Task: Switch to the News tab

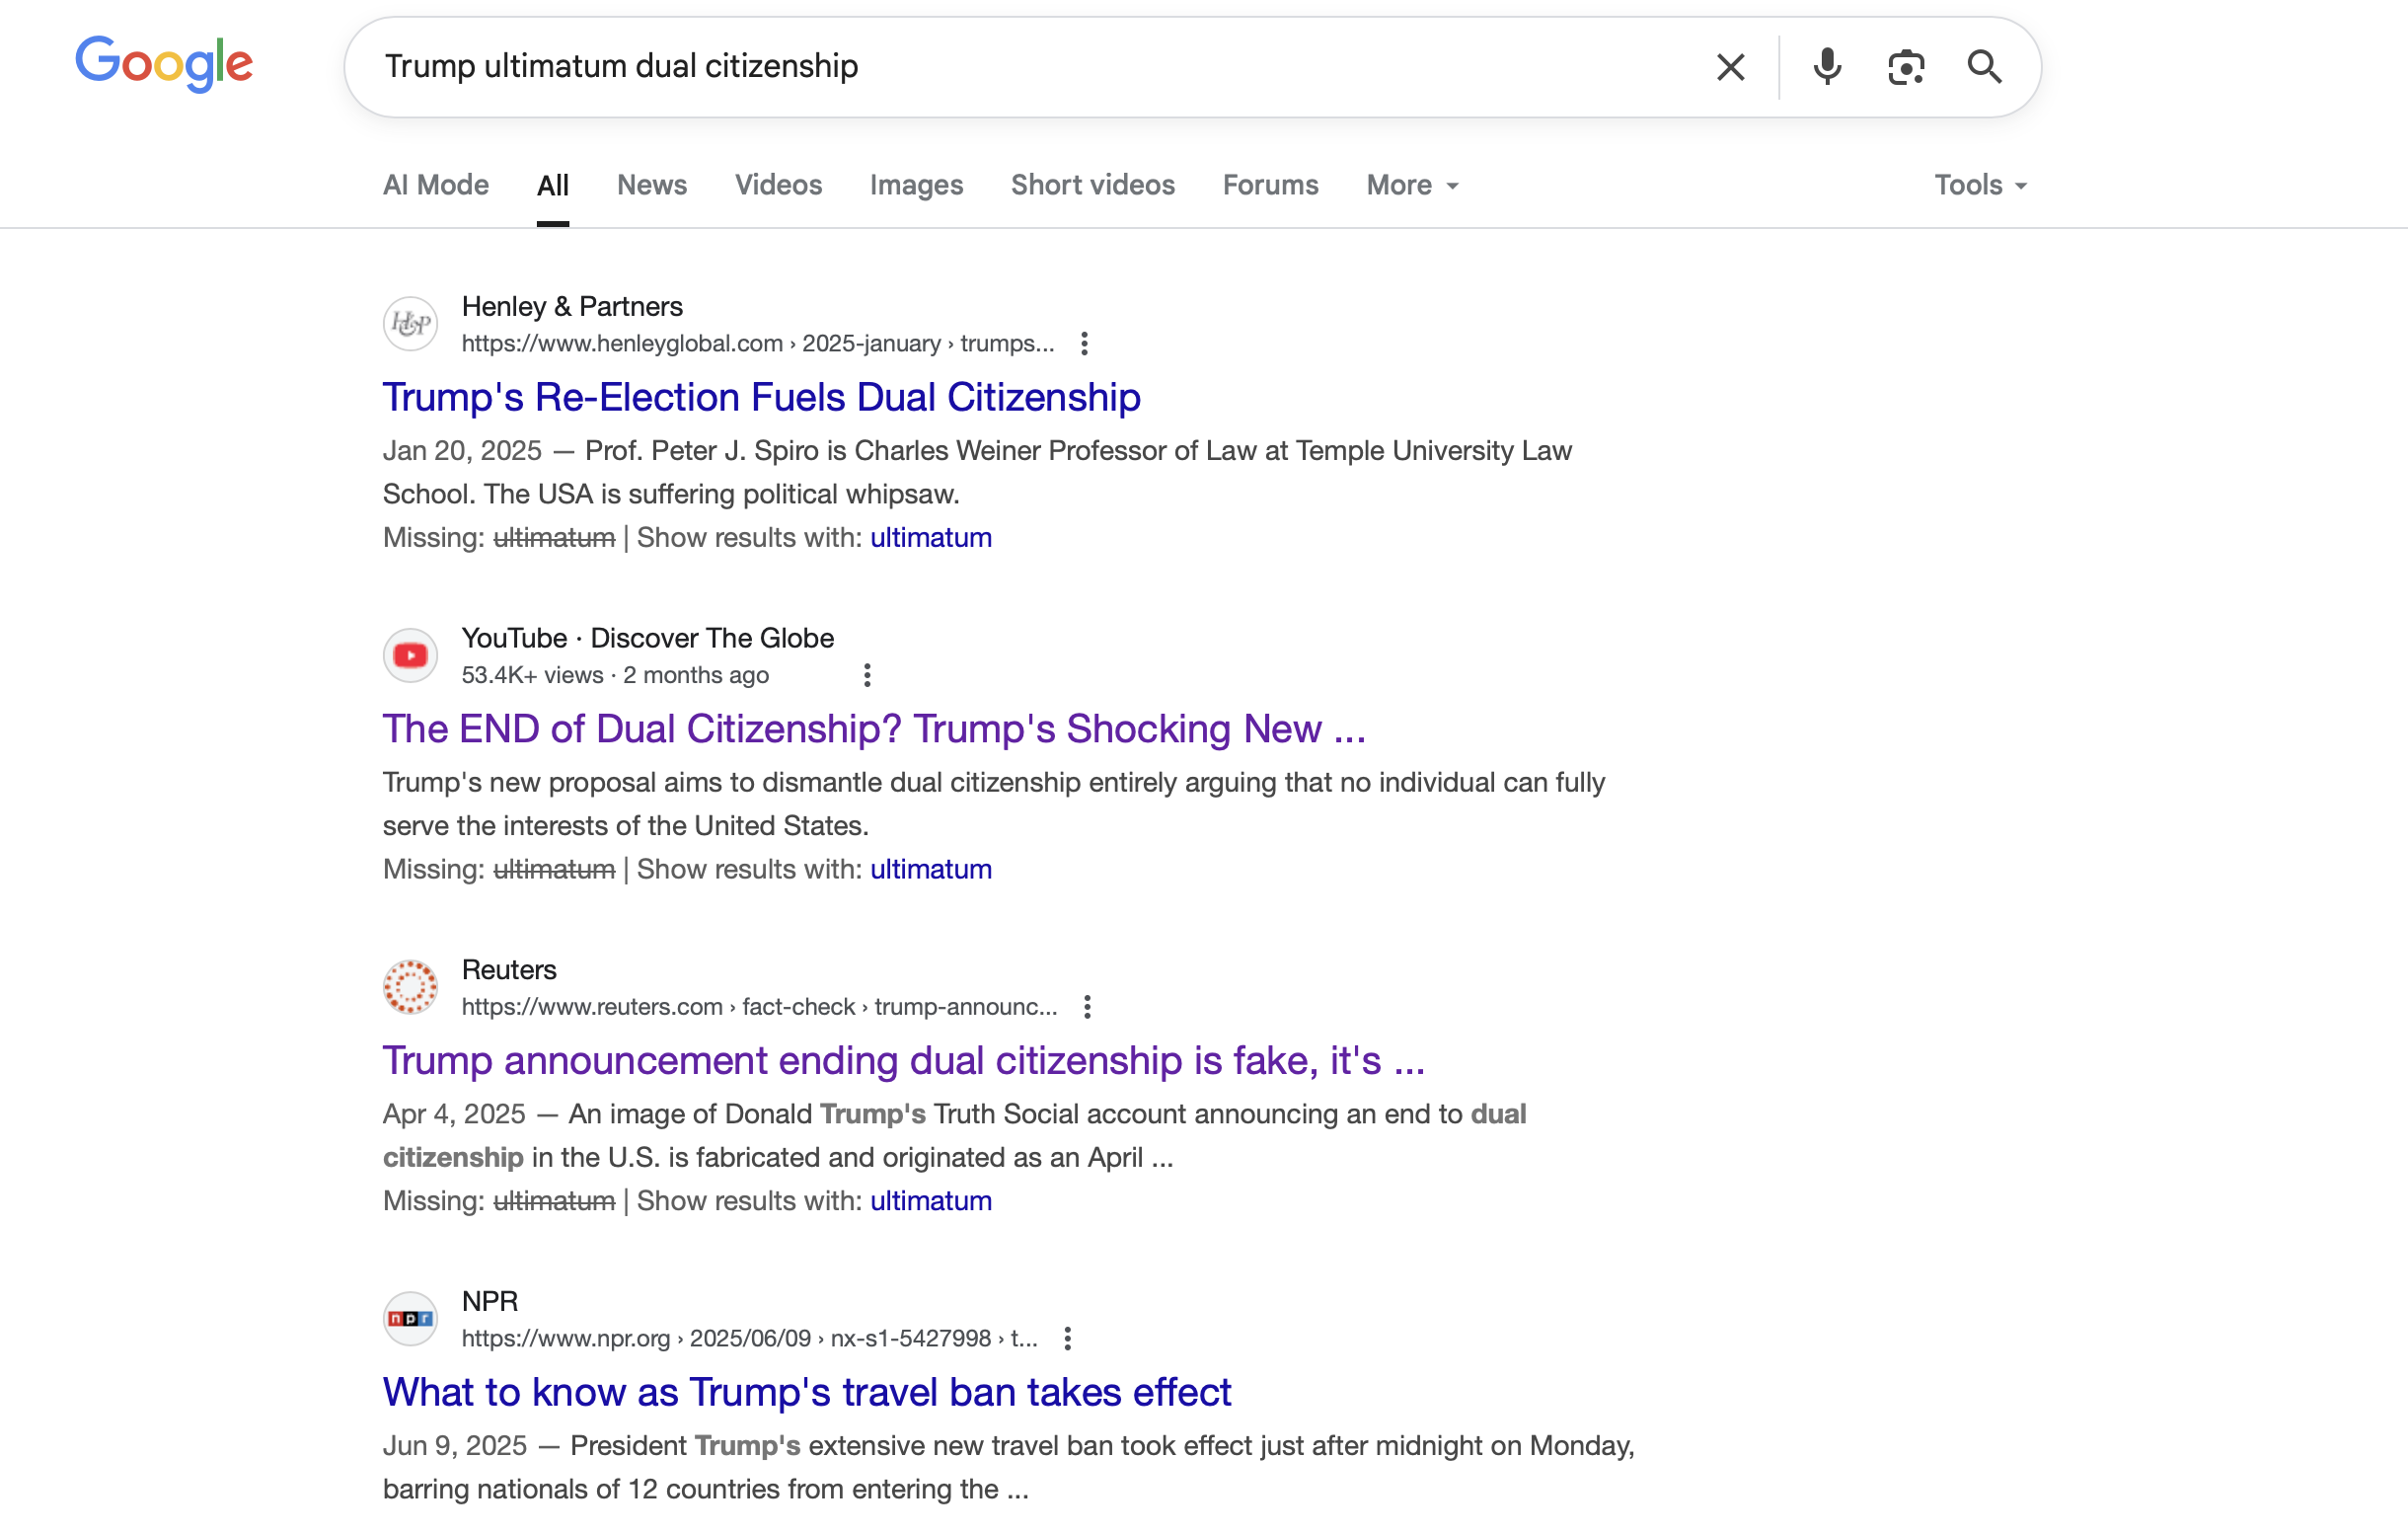Action: 651,185
